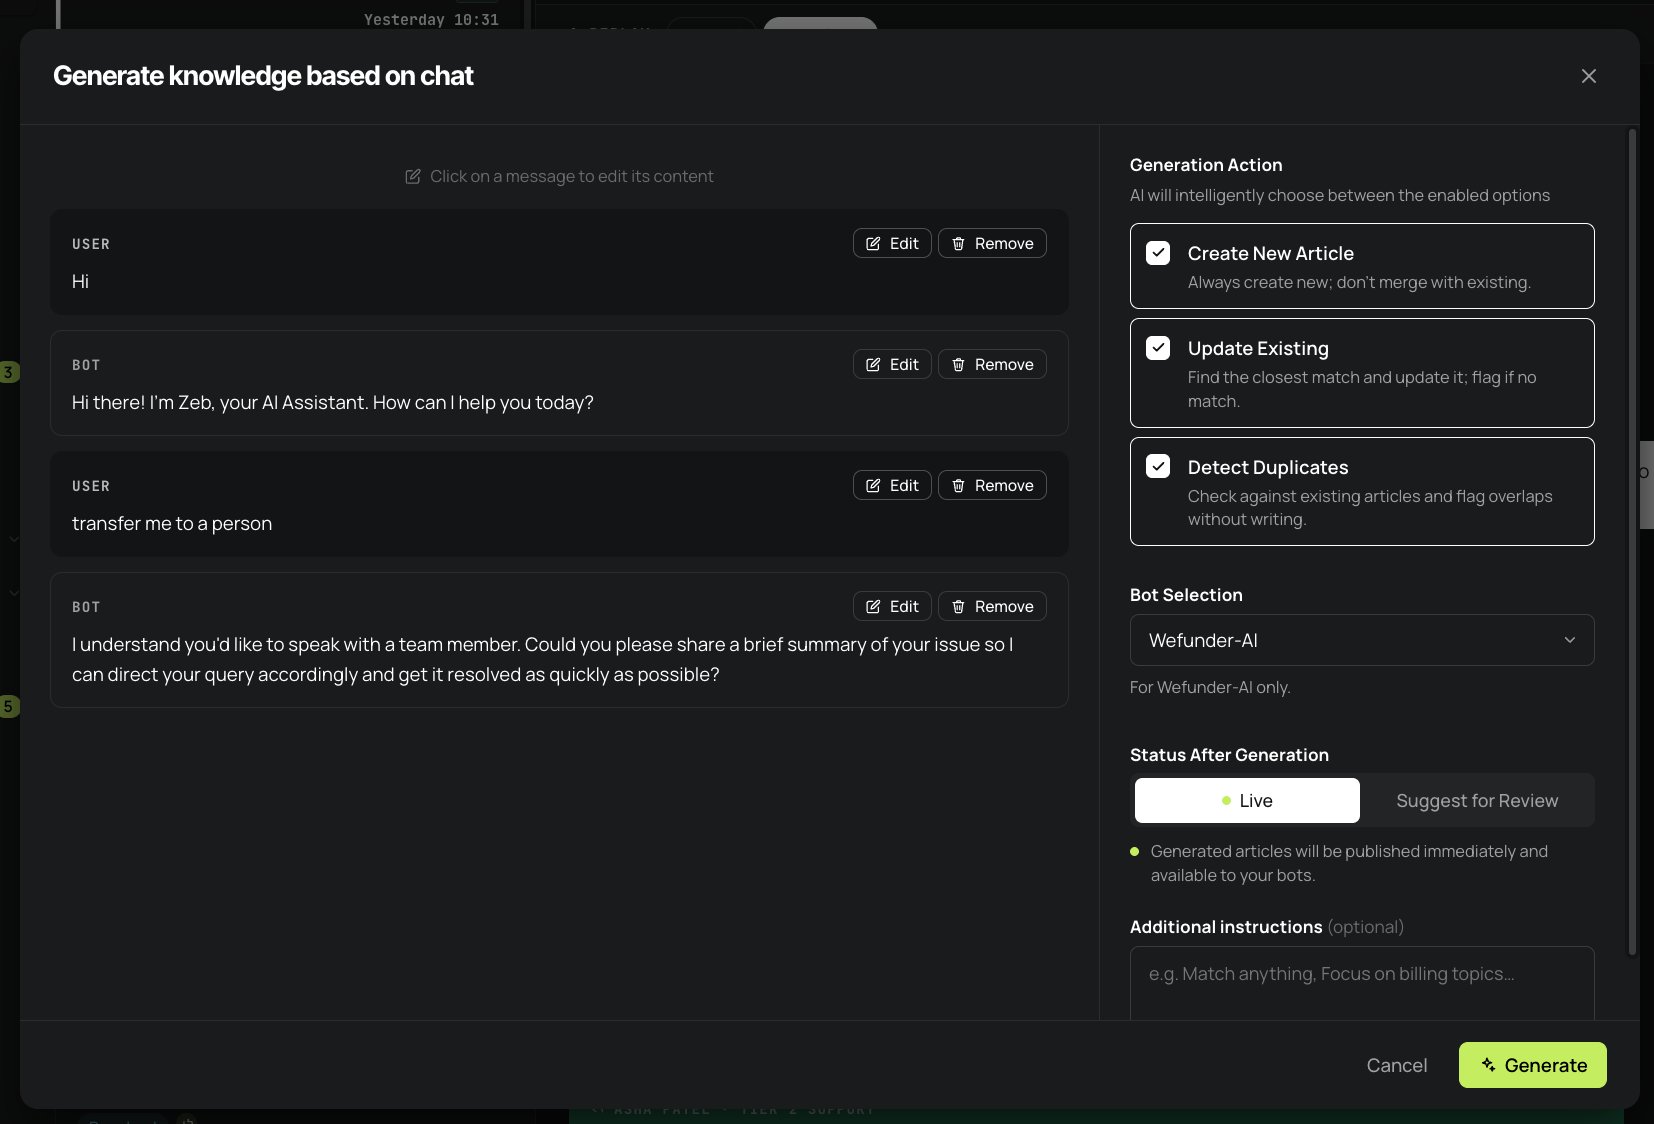Uncheck the Update Existing checkbox
The height and width of the screenshot is (1124, 1654).
click(1158, 348)
